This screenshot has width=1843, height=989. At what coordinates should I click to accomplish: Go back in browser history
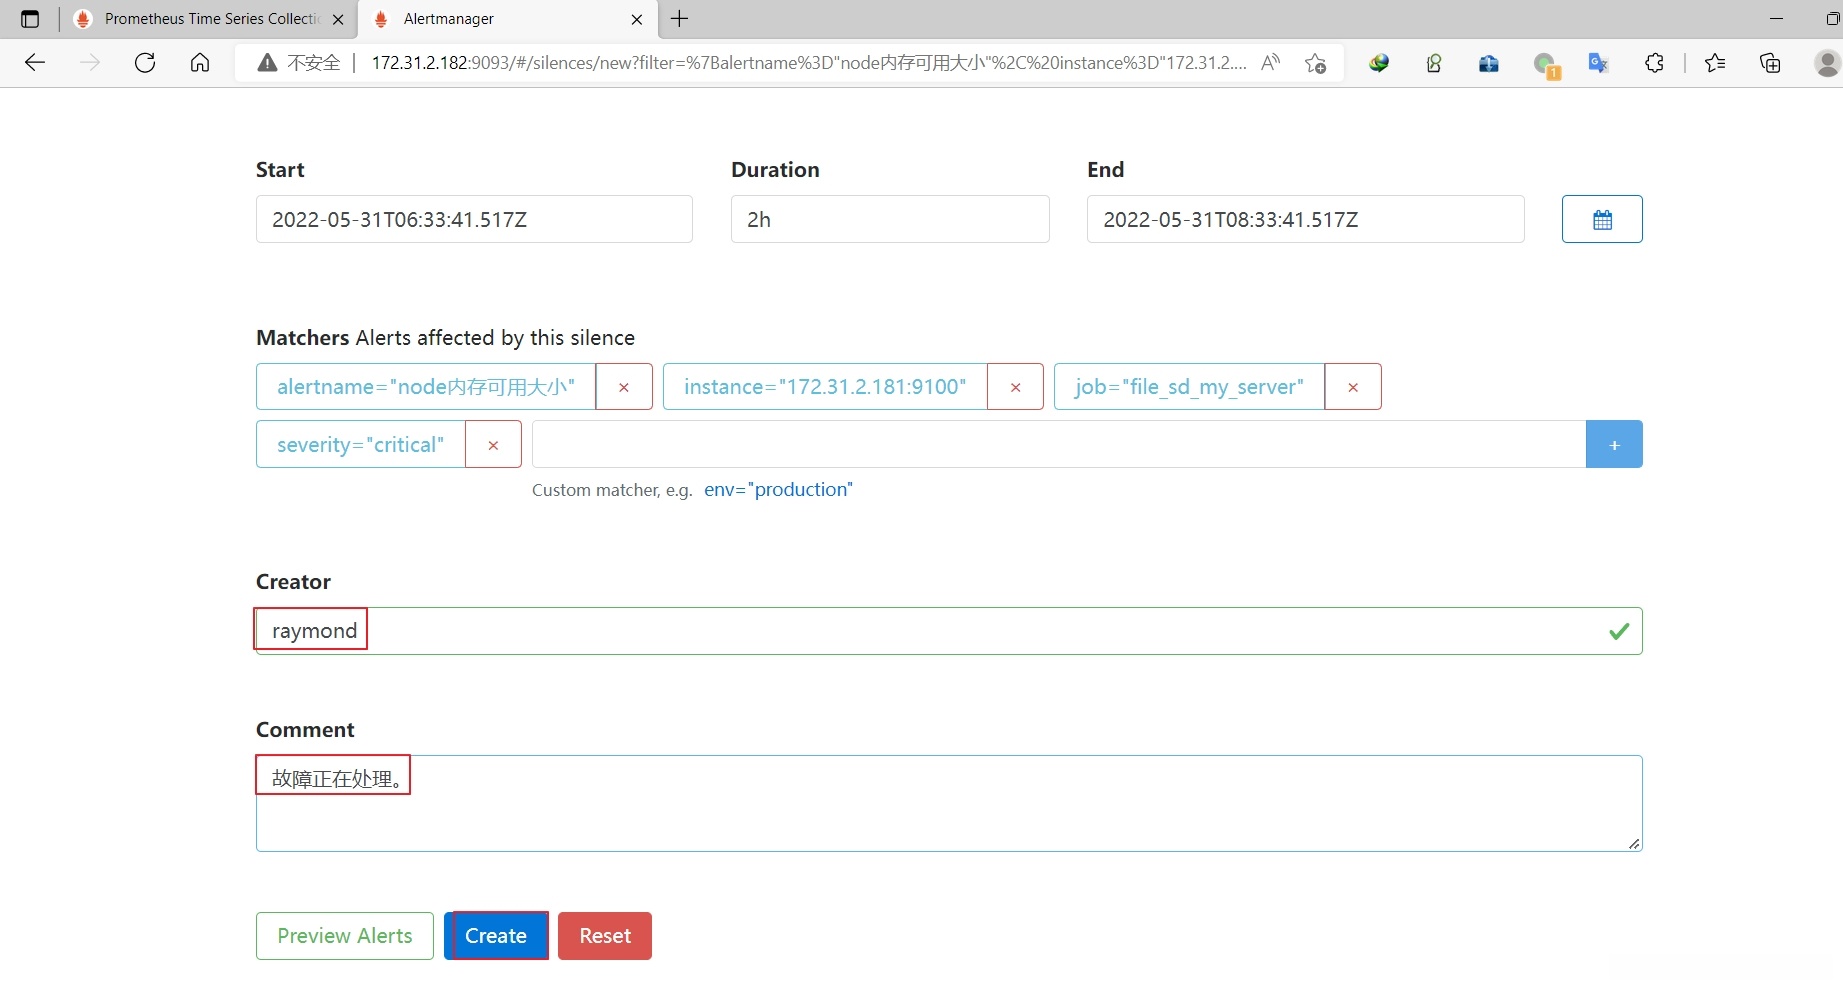pyautogui.click(x=35, y=63)
